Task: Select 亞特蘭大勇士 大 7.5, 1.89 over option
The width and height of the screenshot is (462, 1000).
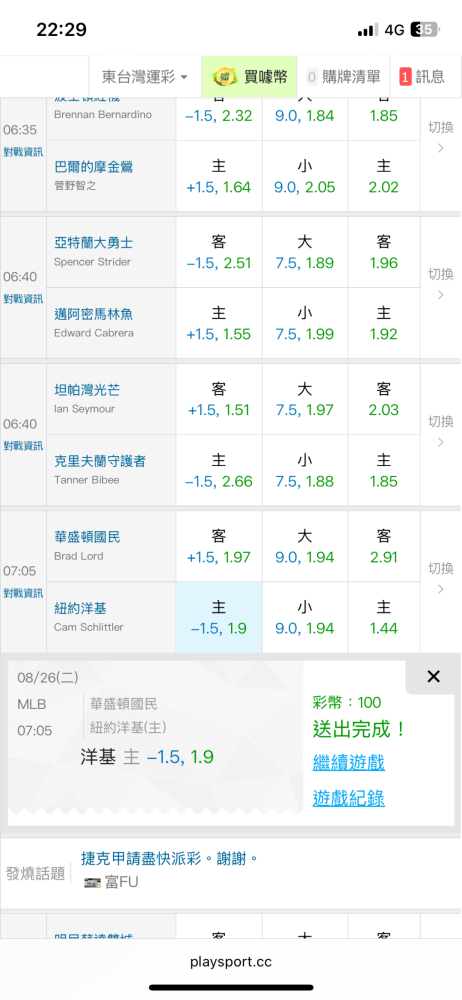Action: tap(305, 253)
